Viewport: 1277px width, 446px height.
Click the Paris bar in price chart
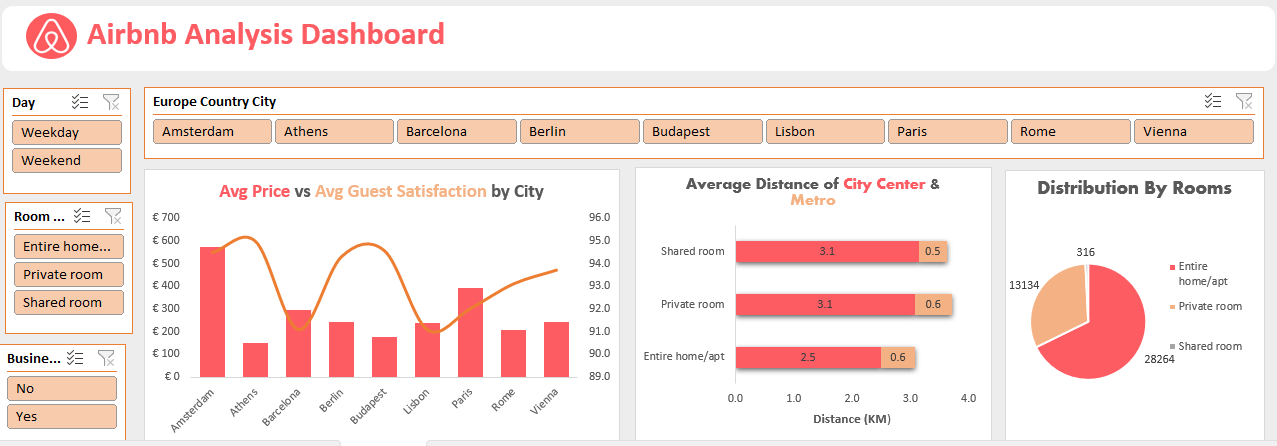[470, 332]
